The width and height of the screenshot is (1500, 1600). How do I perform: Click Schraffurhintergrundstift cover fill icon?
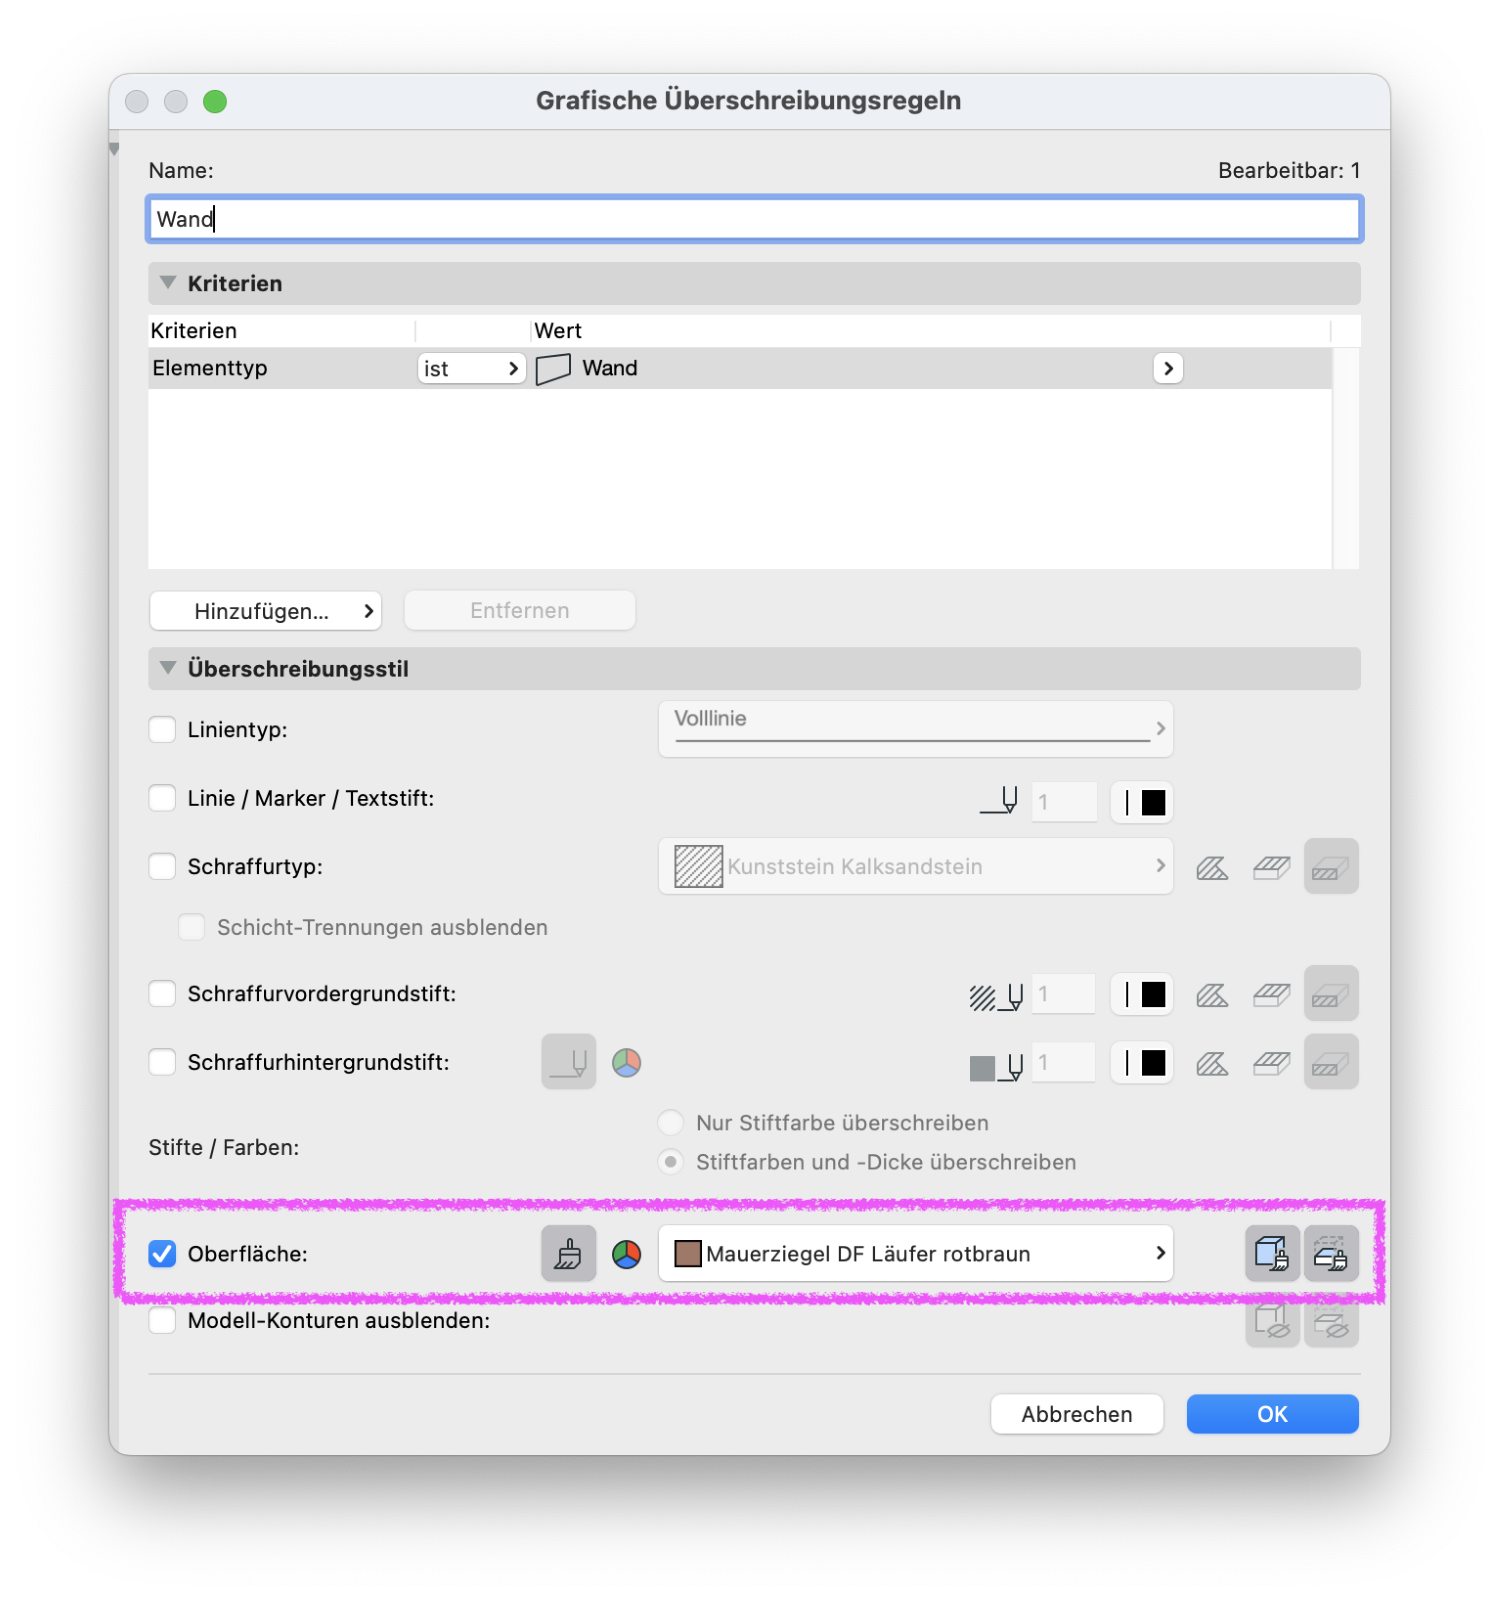click(1272, 1064)
